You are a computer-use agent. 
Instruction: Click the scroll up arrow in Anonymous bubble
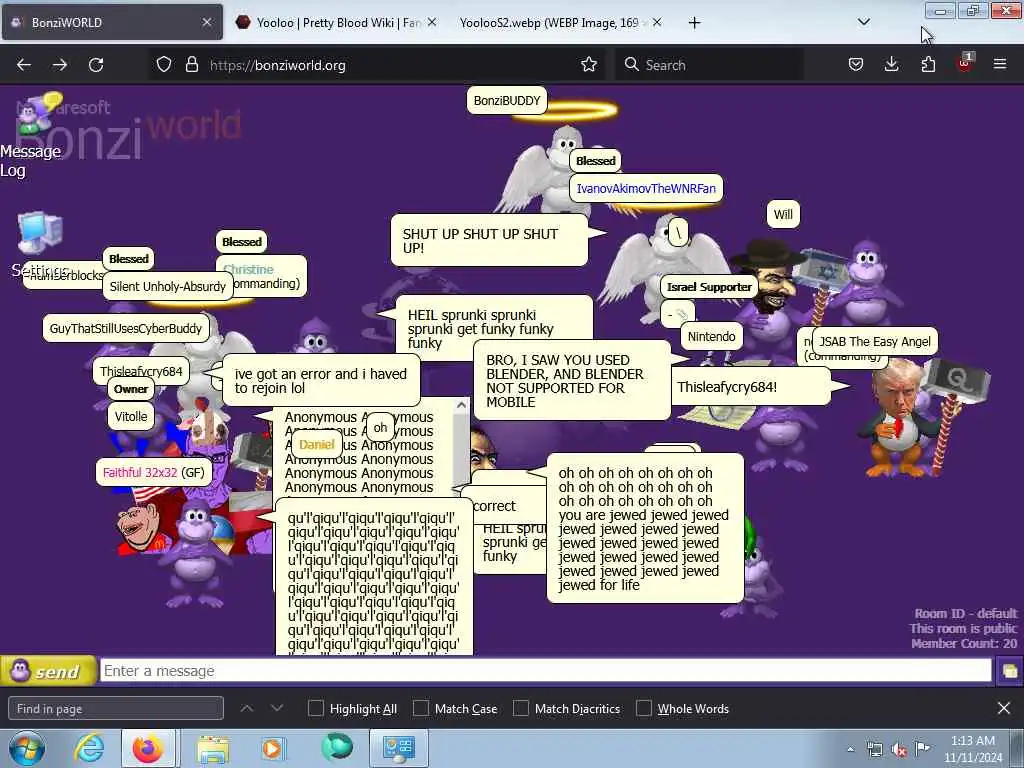click(461, 405)
